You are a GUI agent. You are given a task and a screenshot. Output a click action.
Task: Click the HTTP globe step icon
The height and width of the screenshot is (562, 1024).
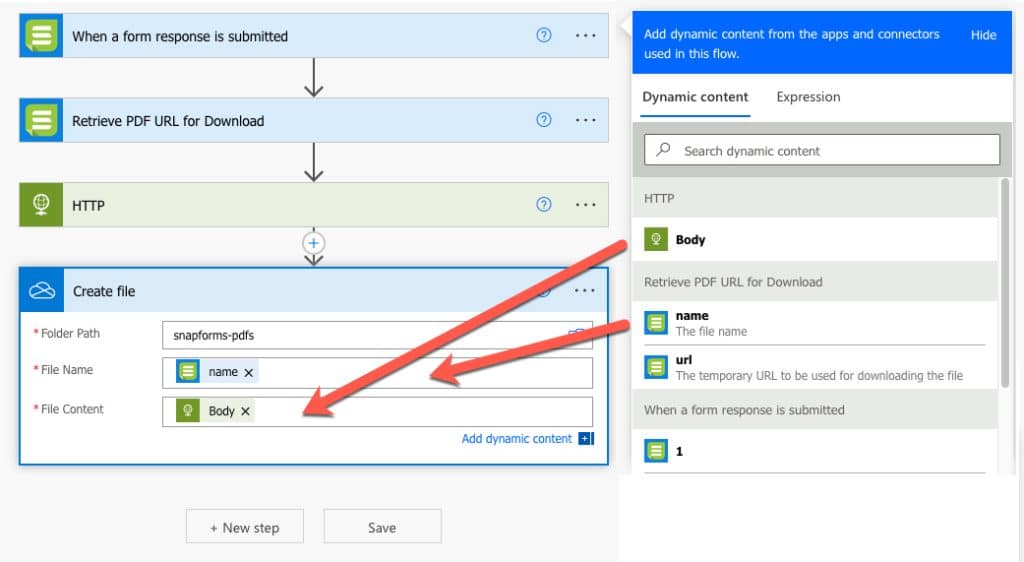coord(42,205)
